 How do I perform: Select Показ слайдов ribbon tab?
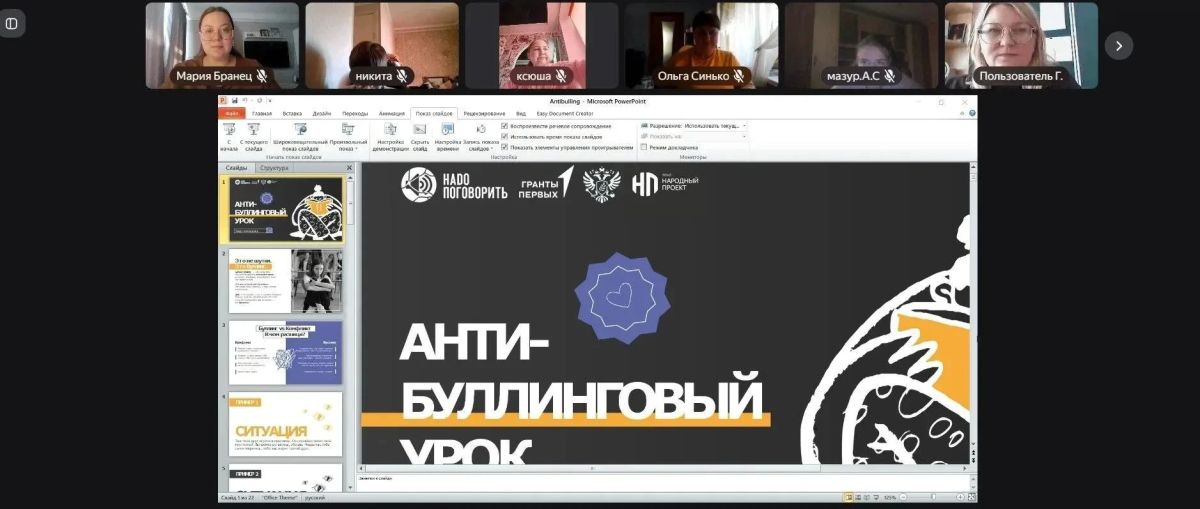[434, 113]
